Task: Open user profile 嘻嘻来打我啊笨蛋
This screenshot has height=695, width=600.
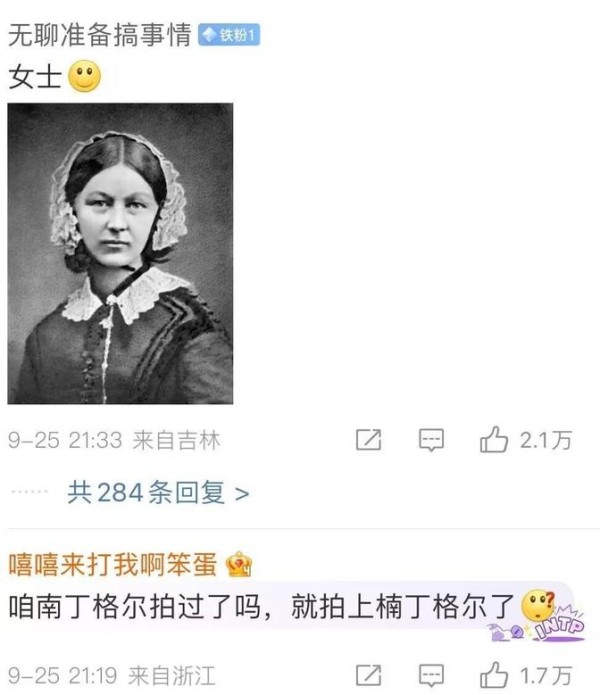Action: click(x=113, y=564)
